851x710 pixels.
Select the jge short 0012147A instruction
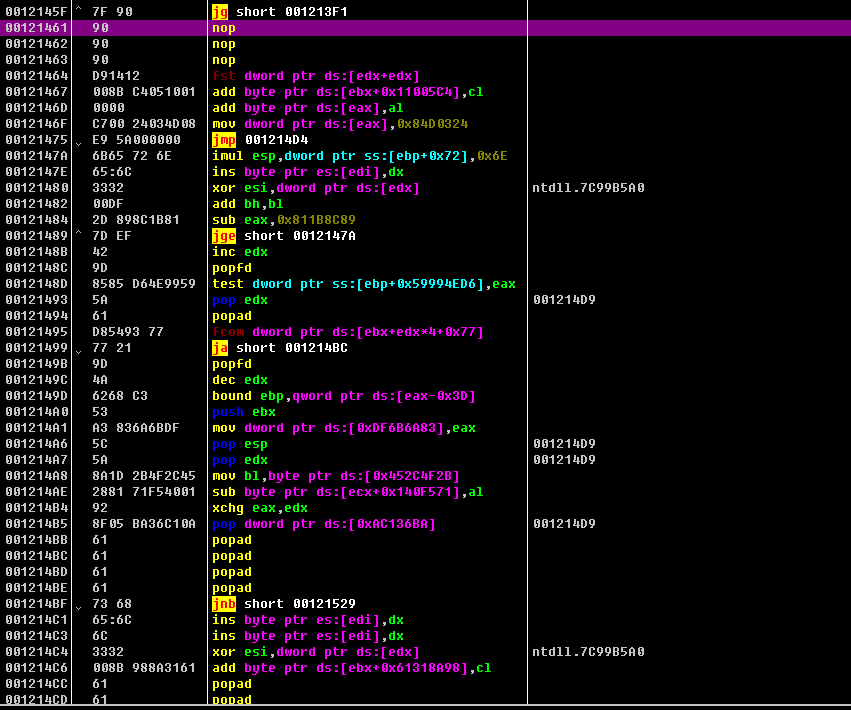tap(280, 236)
